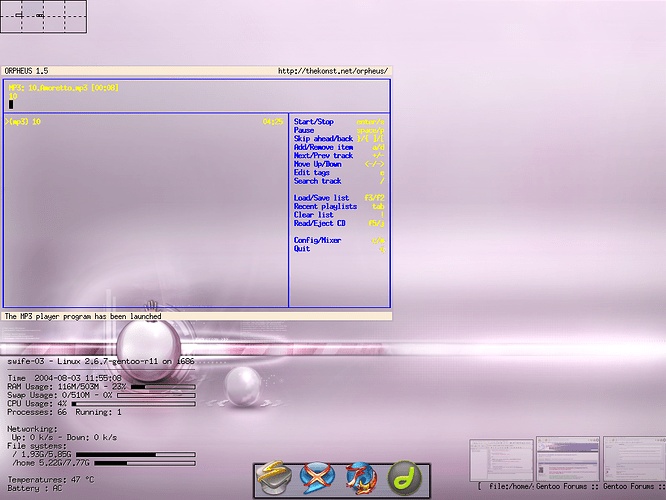Viewport: 666px width, 500px height.
Task: Launch Dreamweaver from the dock
Action: [x=403, y=477]
